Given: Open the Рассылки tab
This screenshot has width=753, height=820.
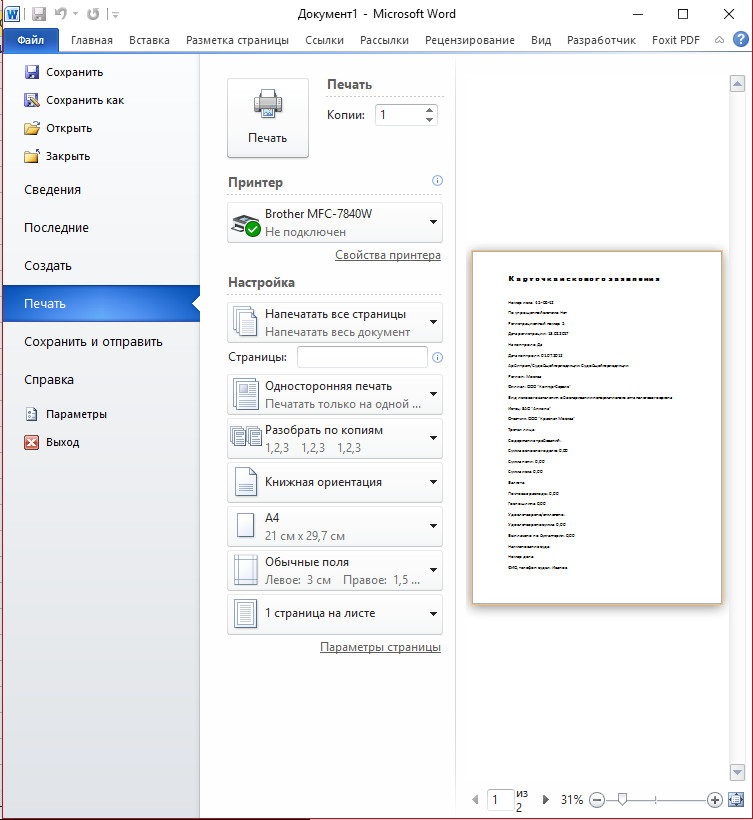Looking at the screenshot, I should click(384, 40).
